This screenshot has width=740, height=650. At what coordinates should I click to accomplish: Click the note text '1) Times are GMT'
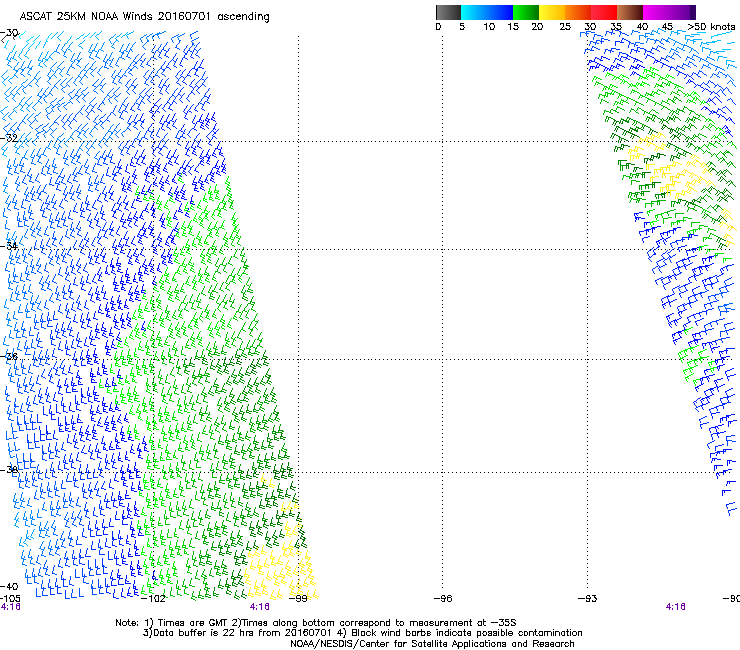point(187,623)
